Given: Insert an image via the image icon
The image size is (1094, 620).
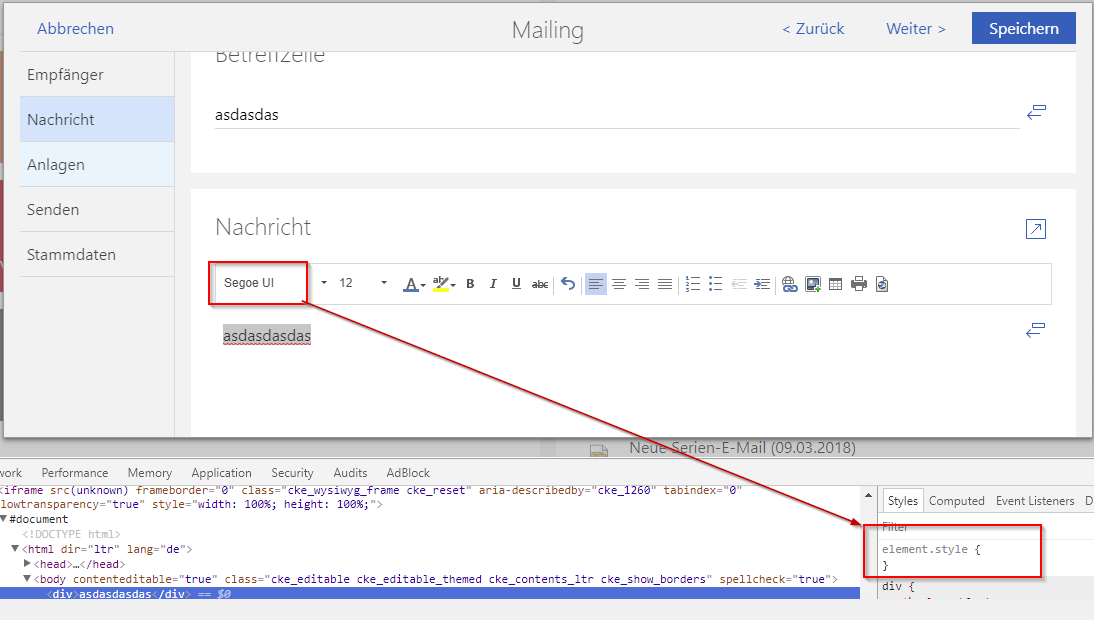Looking at the screenshot, I should coord(811,283).
